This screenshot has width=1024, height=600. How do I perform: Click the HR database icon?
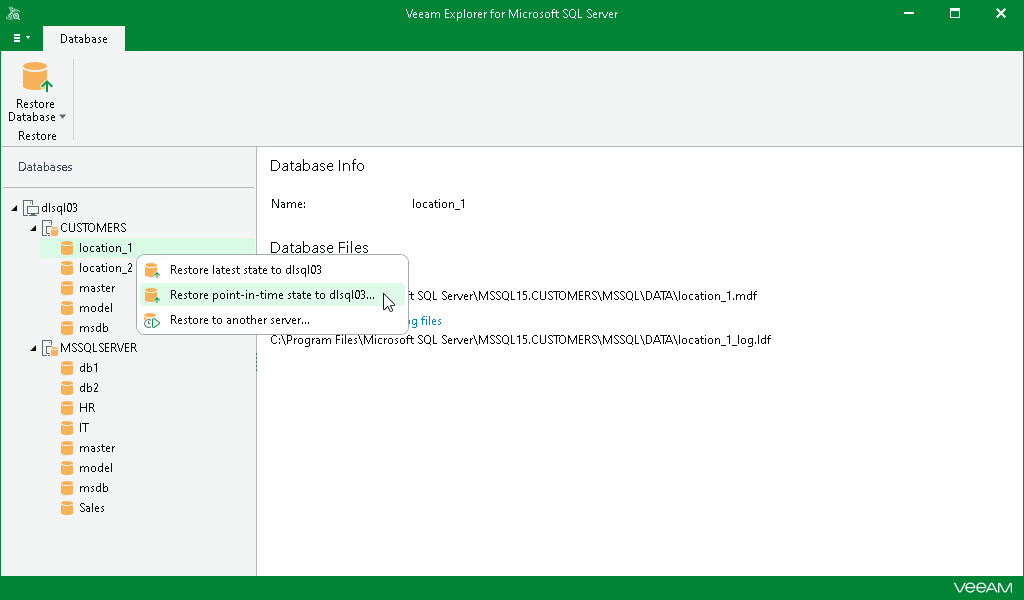pos(67,408)
